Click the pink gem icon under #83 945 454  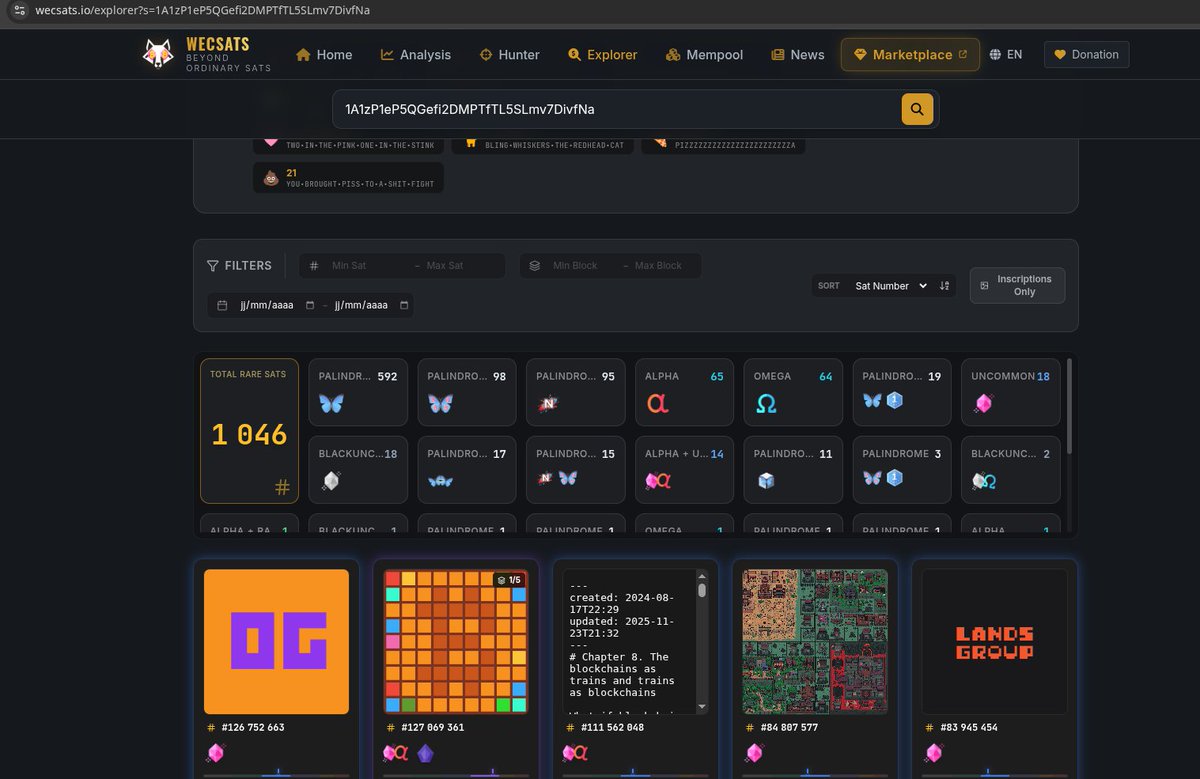tap(933, 753)
